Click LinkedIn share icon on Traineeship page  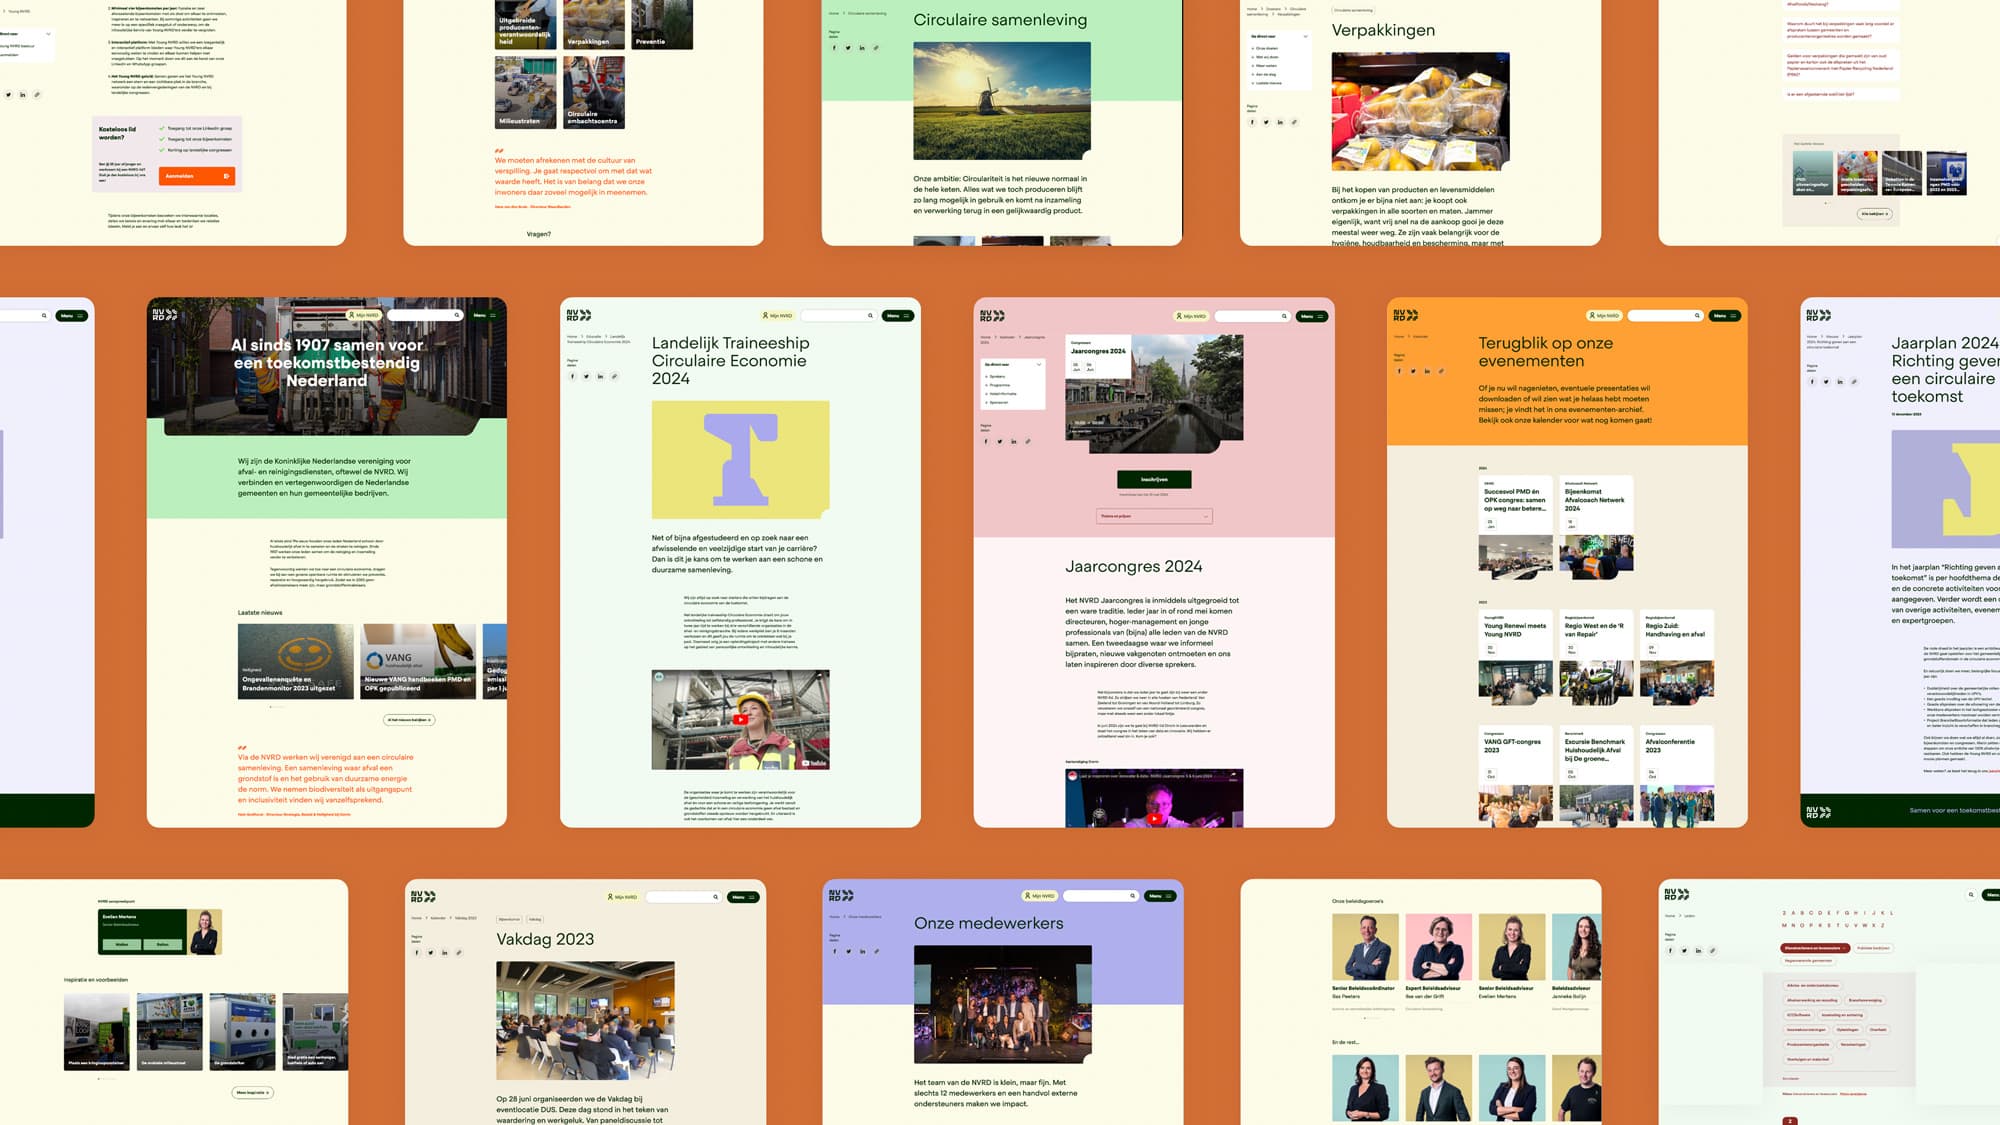601,377
